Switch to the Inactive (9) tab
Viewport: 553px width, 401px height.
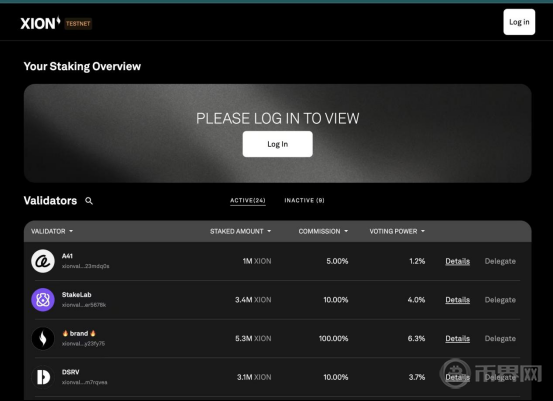(304, 200)
